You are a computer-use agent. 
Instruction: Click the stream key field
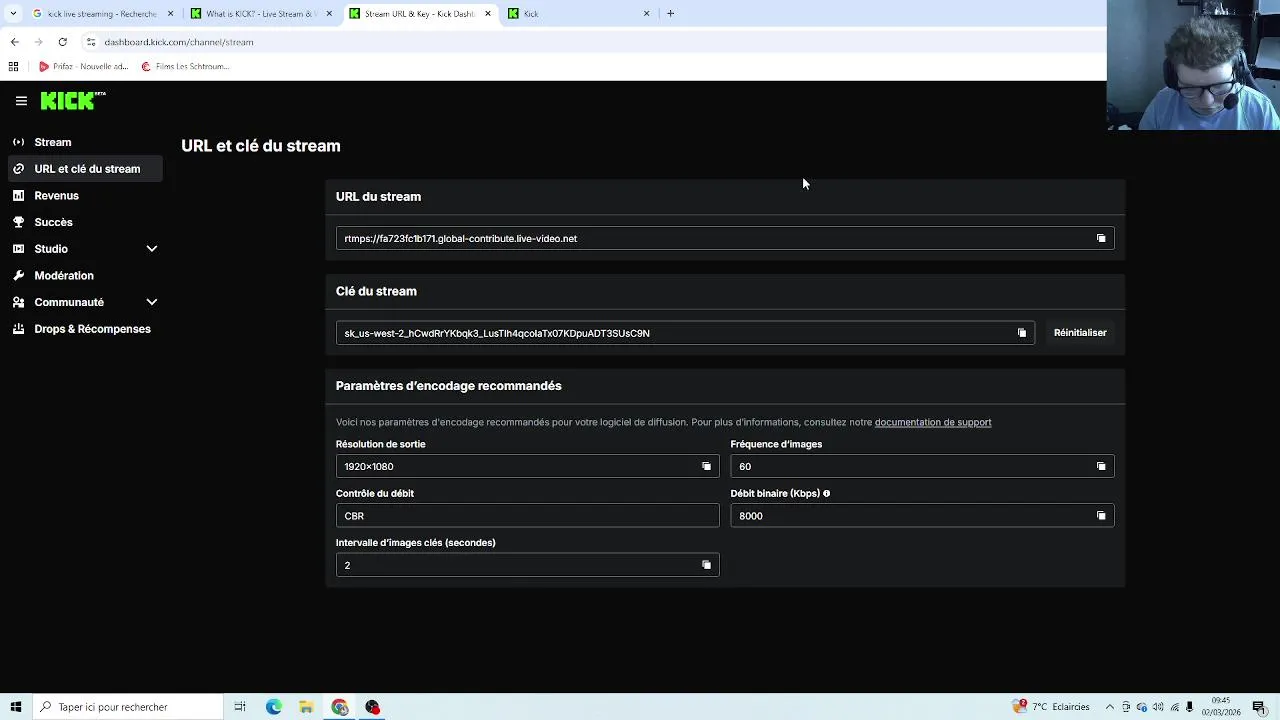[x=685, y=333]
